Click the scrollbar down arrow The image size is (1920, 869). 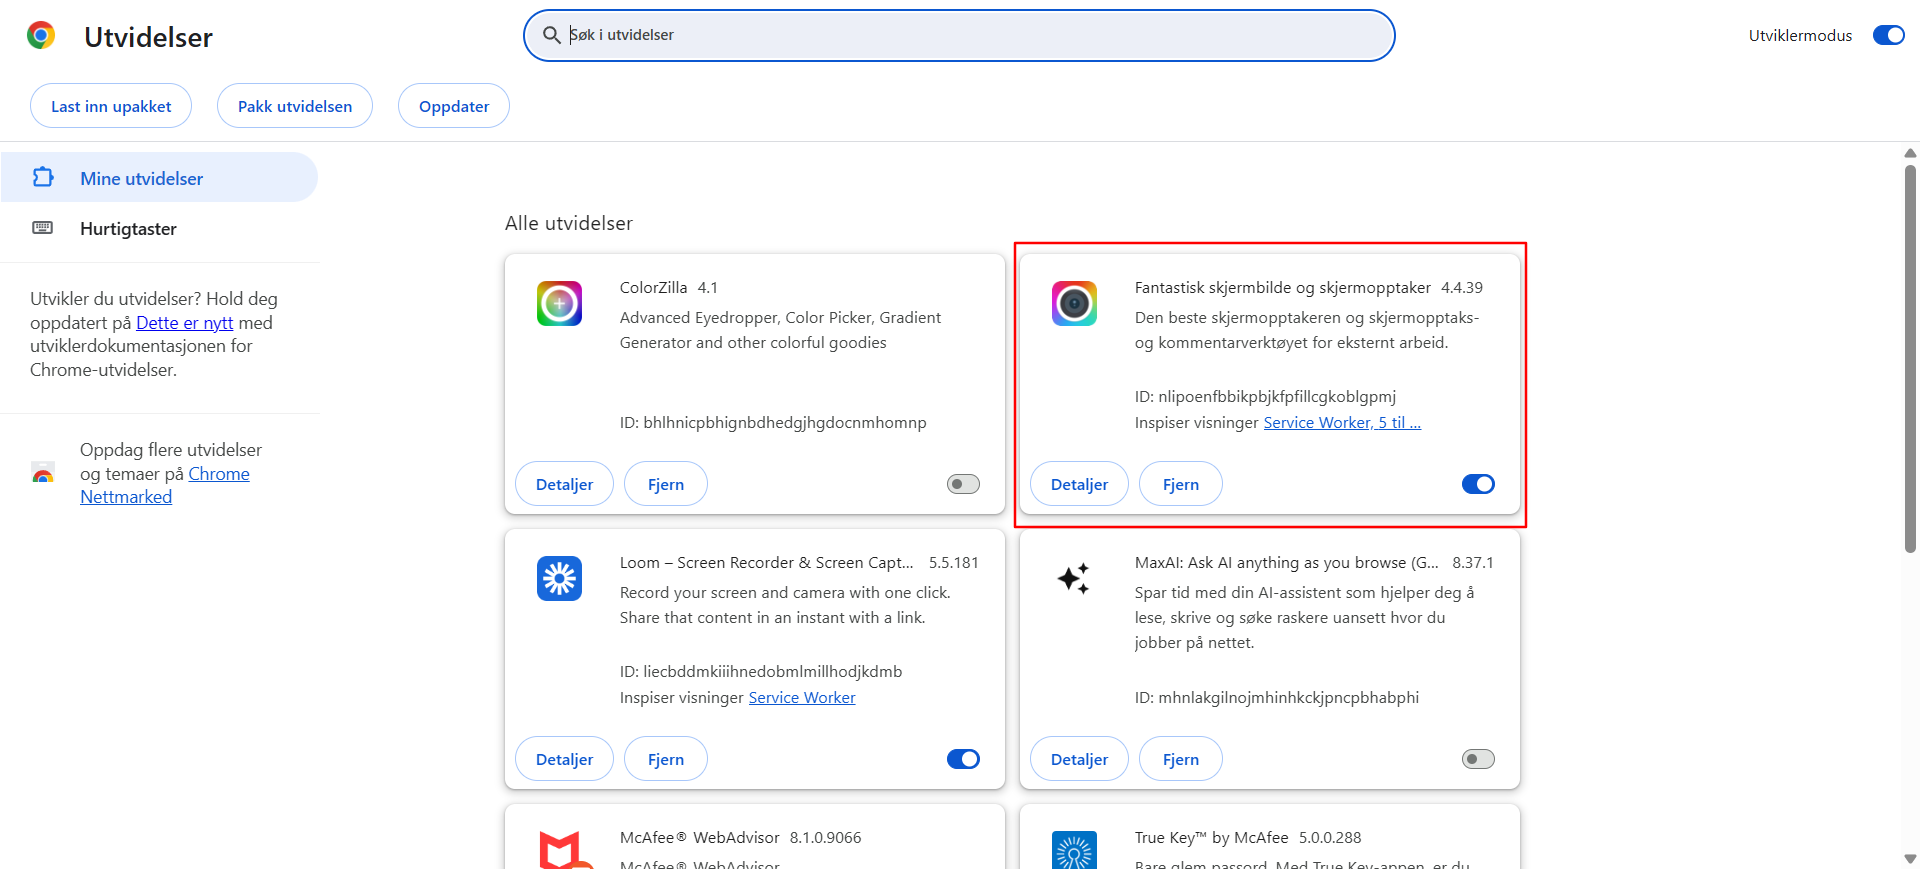[1910, 859]
